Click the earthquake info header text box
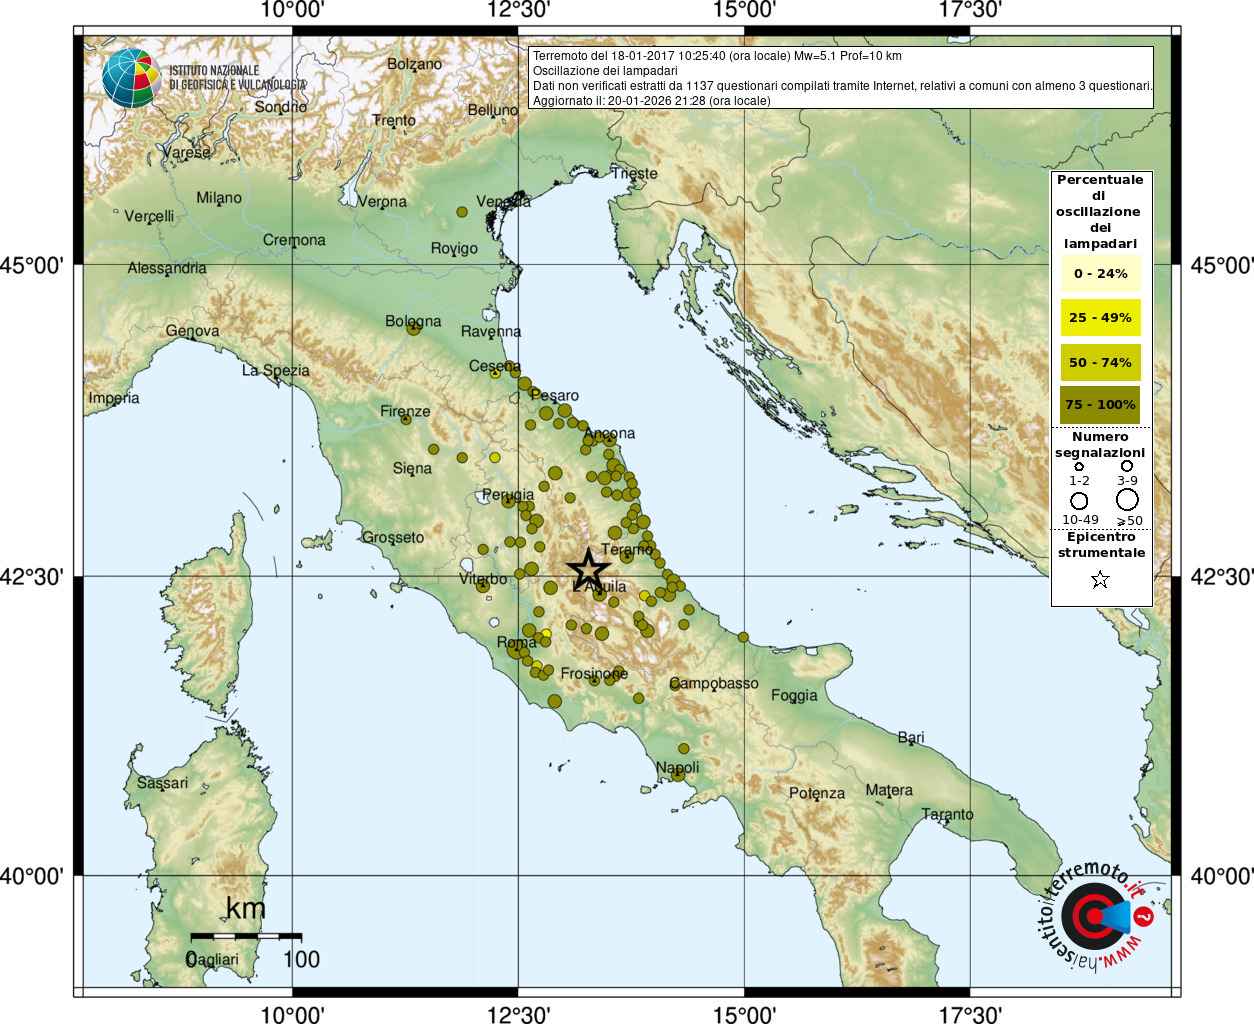Screen dimensions: 1254x1024 tap(841, 78)
